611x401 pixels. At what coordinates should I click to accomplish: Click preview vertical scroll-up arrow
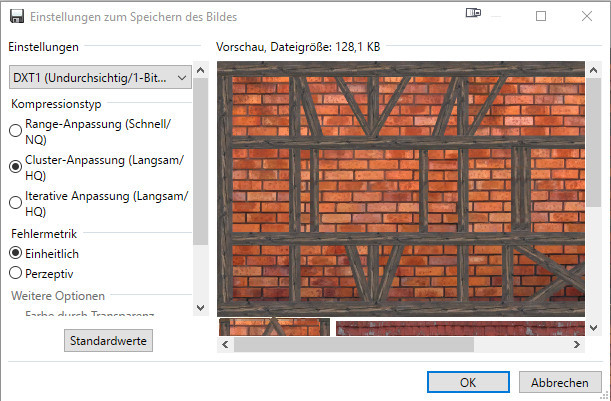point(593,71)
